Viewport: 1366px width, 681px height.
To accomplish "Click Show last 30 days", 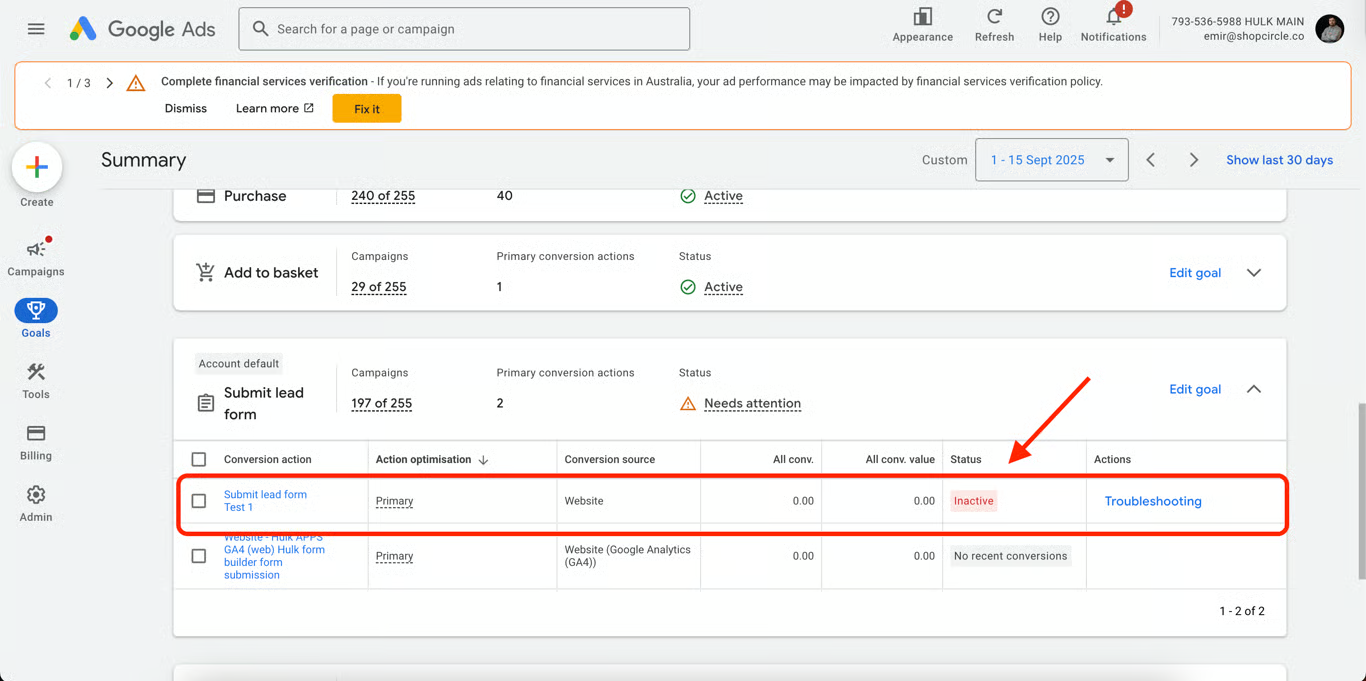I will tap(1279, 160).
